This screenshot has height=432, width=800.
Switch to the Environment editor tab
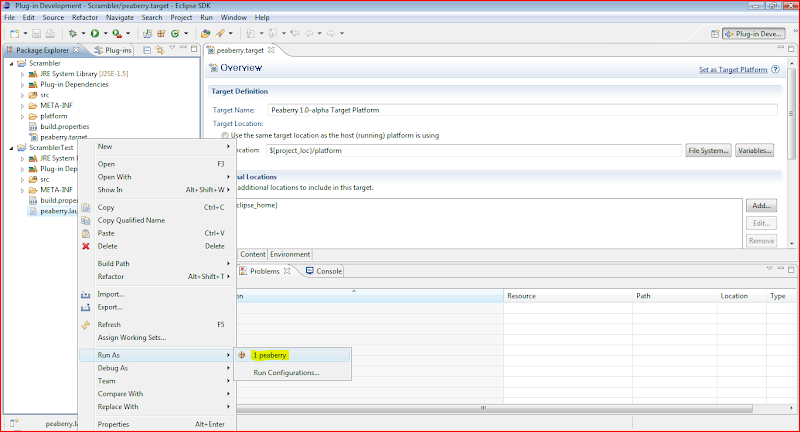coord(290,254)
